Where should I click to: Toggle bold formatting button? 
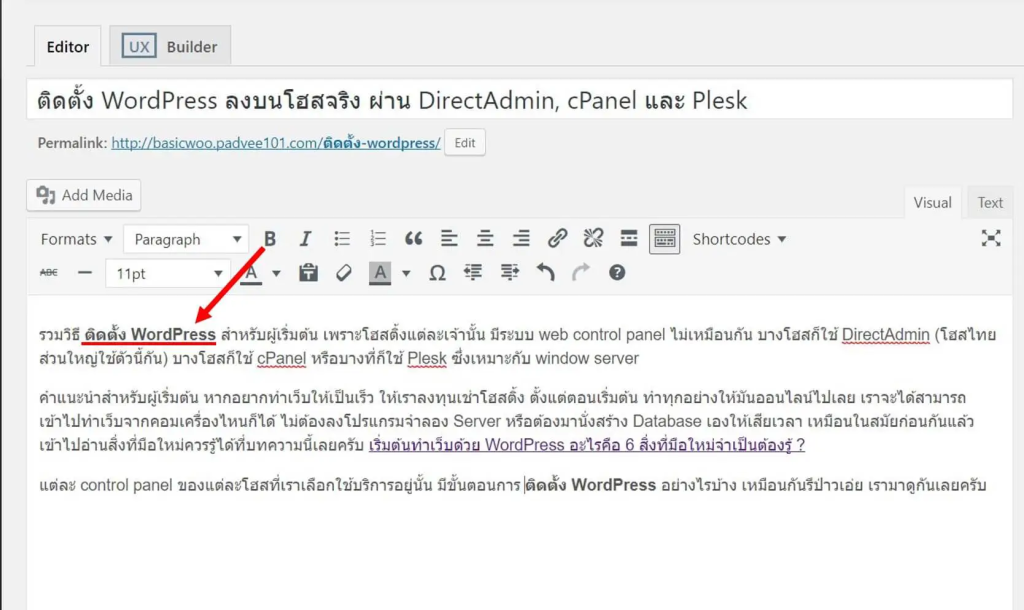point(270,239)
